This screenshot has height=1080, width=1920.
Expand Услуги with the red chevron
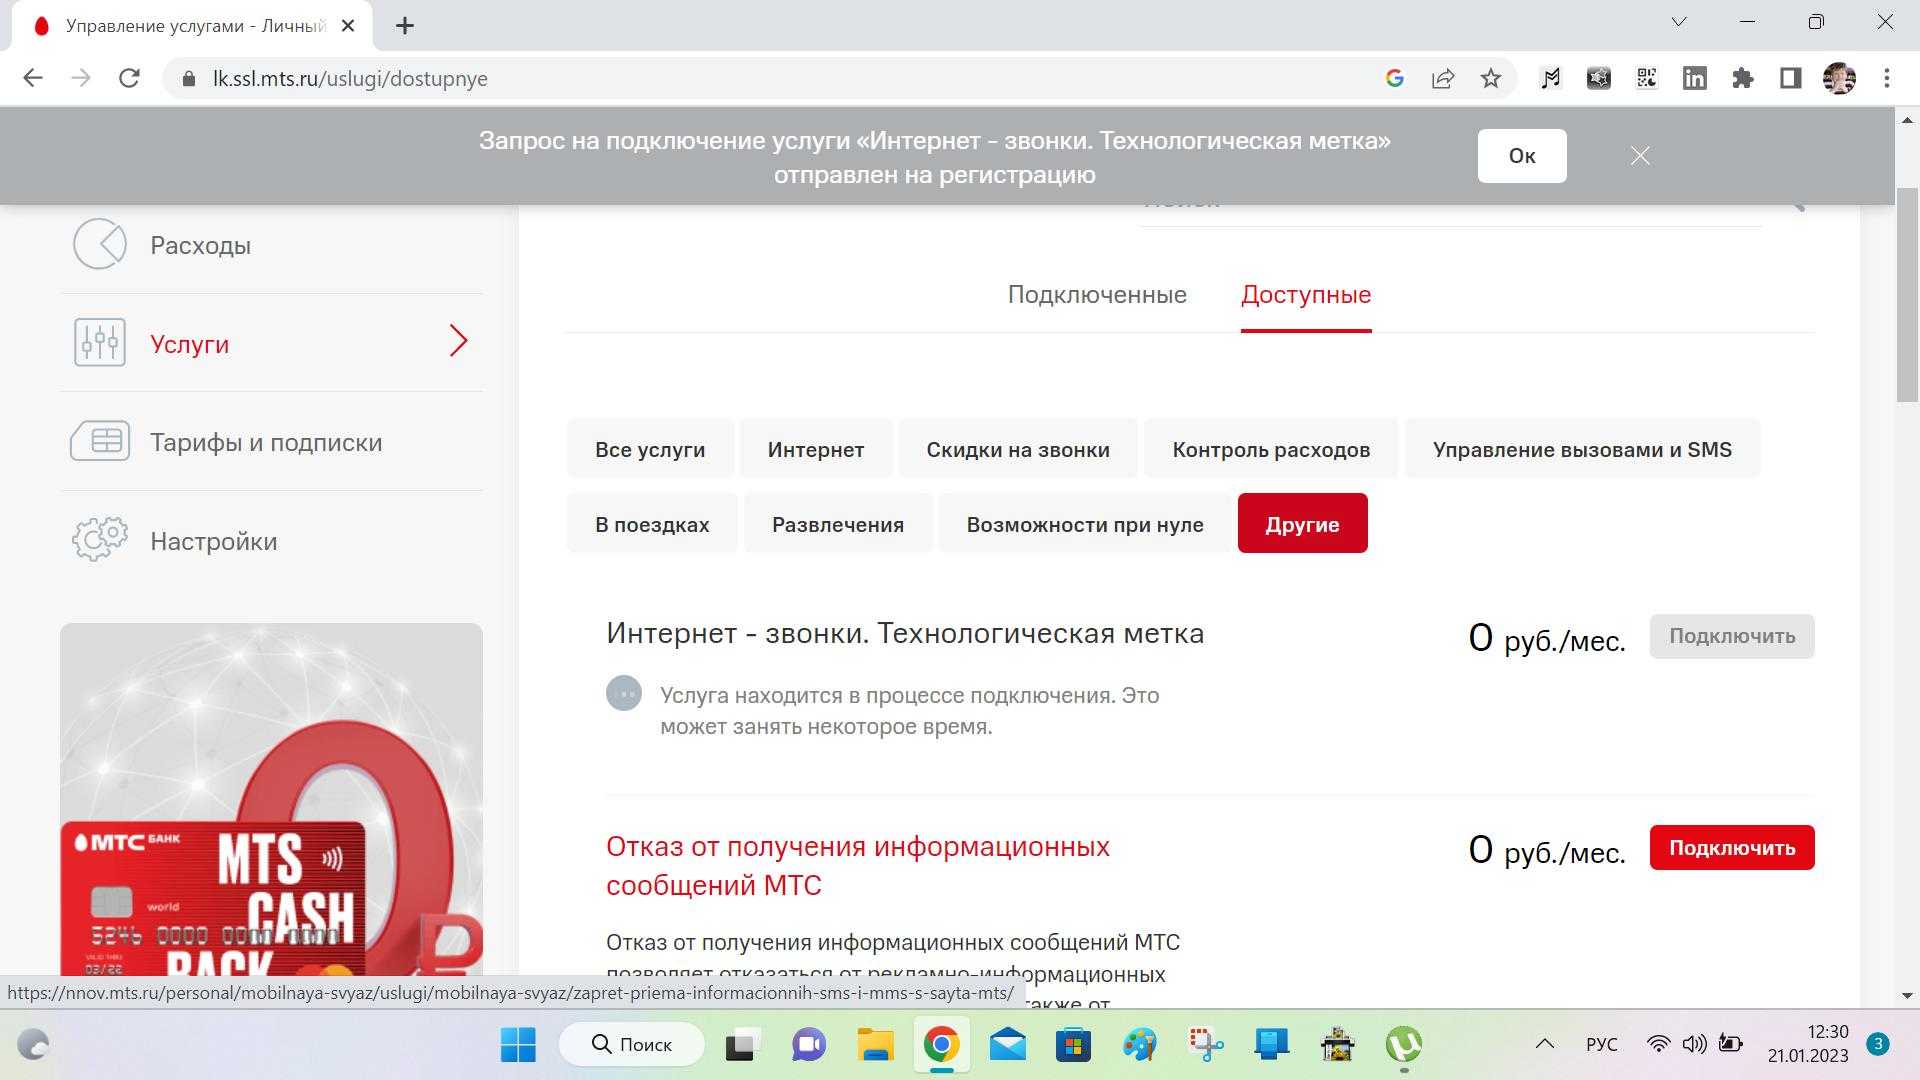[459, 341]
